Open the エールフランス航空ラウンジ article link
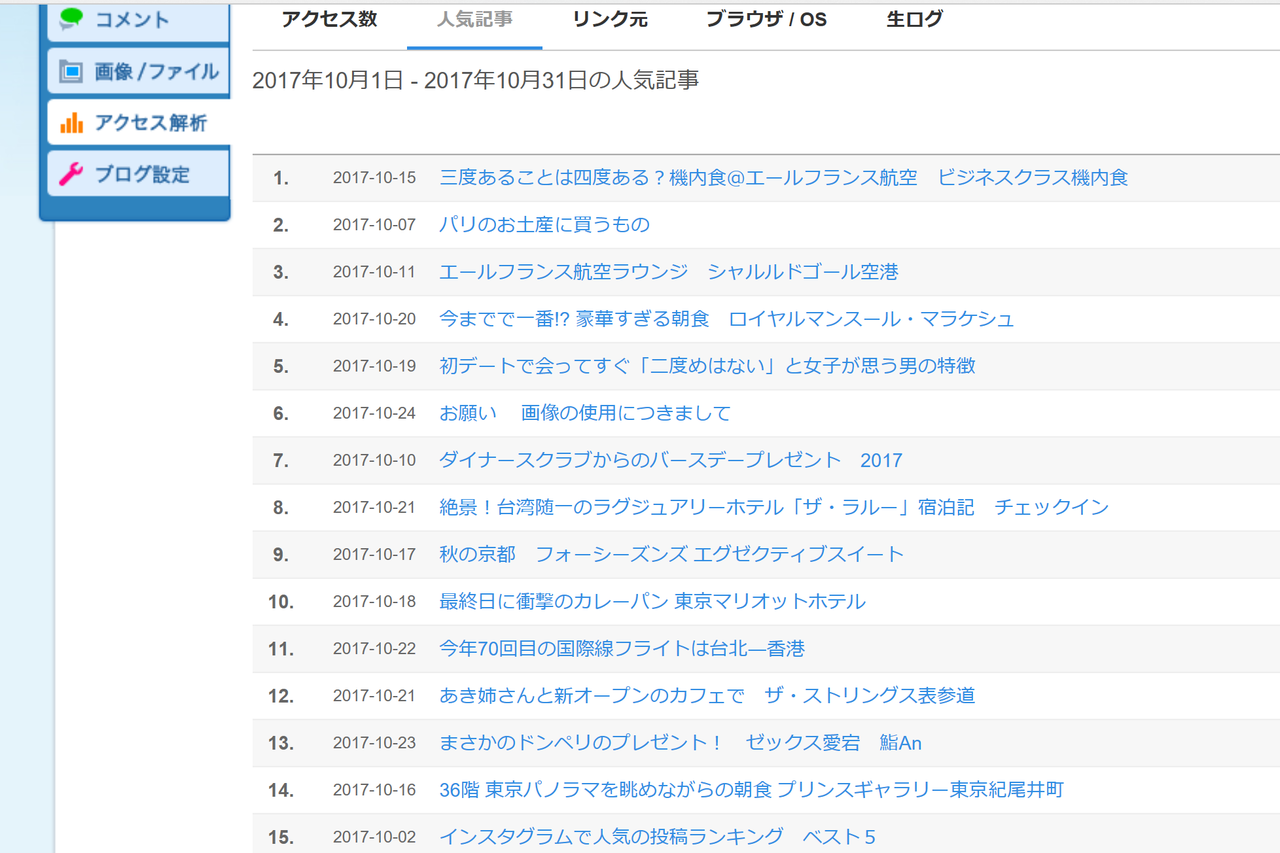Viewport: 1280px width, 853px height. click(669, 272)
